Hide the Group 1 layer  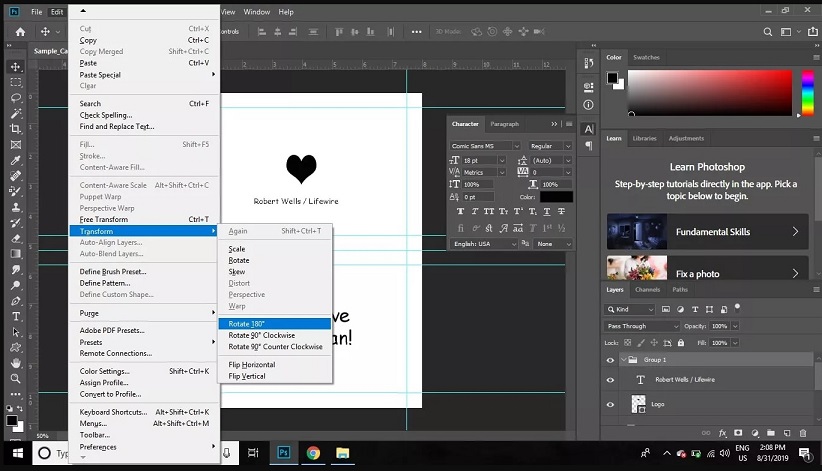[x=610, y=360]
